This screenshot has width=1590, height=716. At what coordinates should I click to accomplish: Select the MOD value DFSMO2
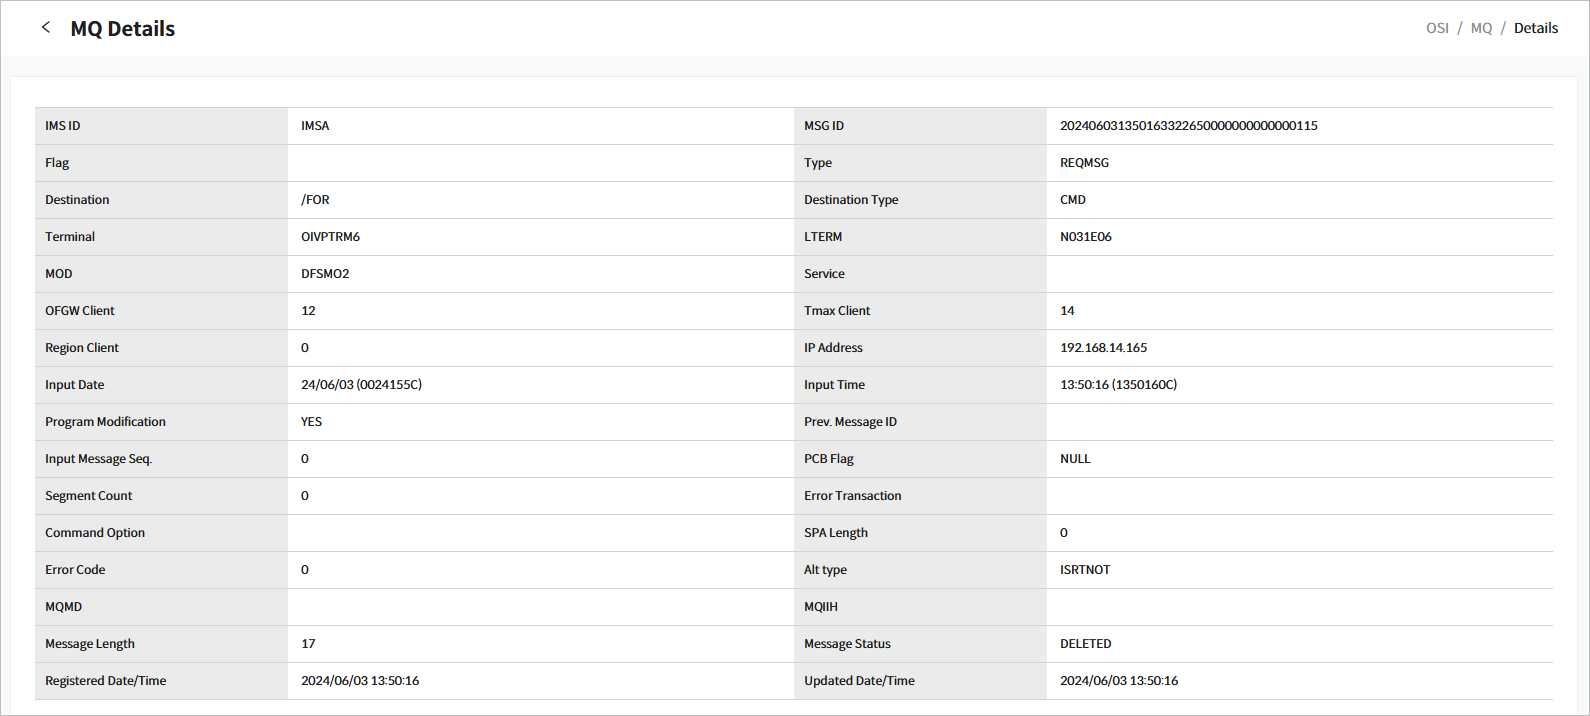[325, 274]
